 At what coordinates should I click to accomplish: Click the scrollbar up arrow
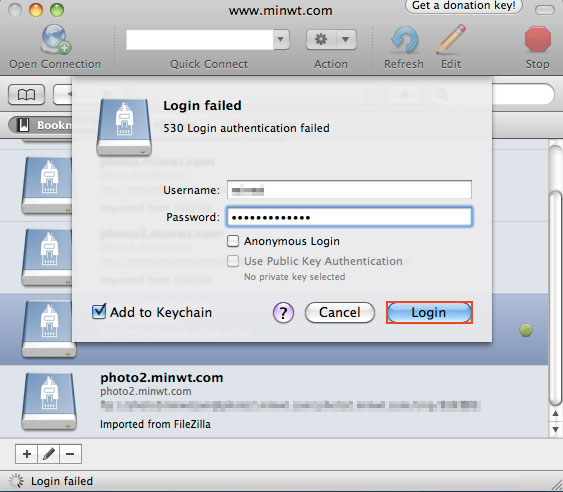click(555, 413)
